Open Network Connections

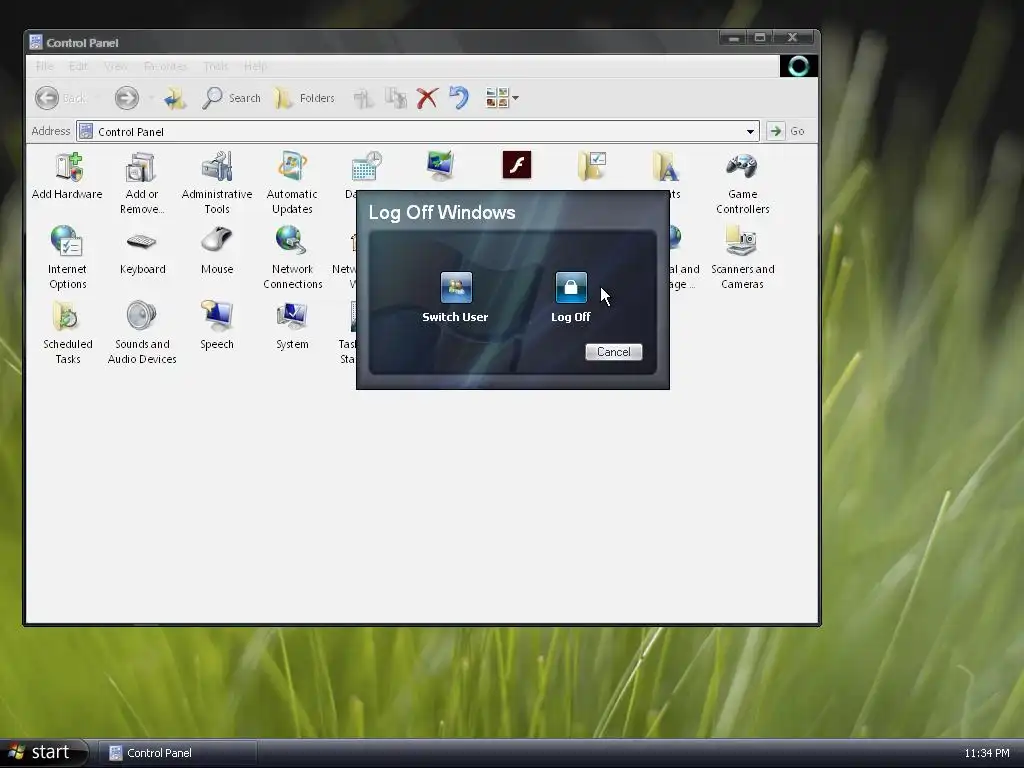pyautogui.click(x=293, y=259)
